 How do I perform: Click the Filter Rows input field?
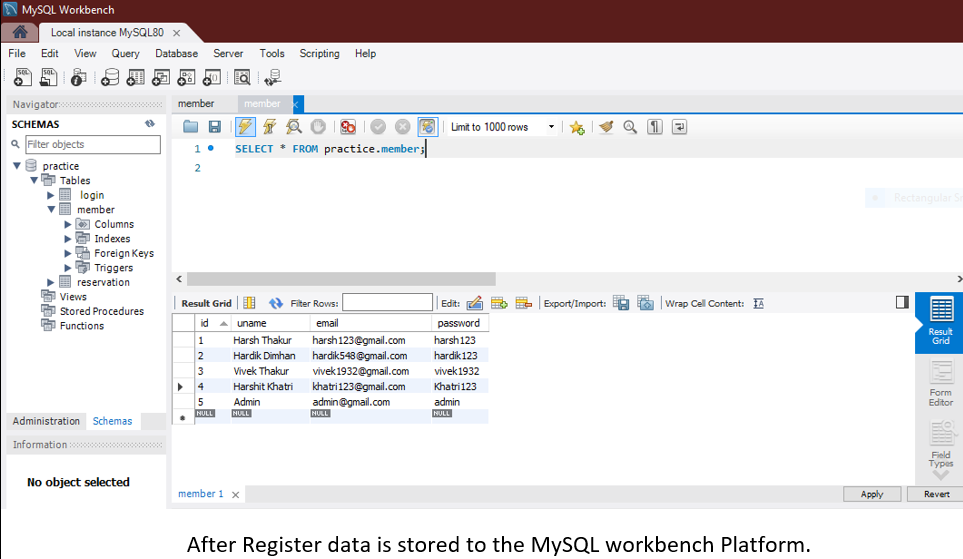coord(387,303)
